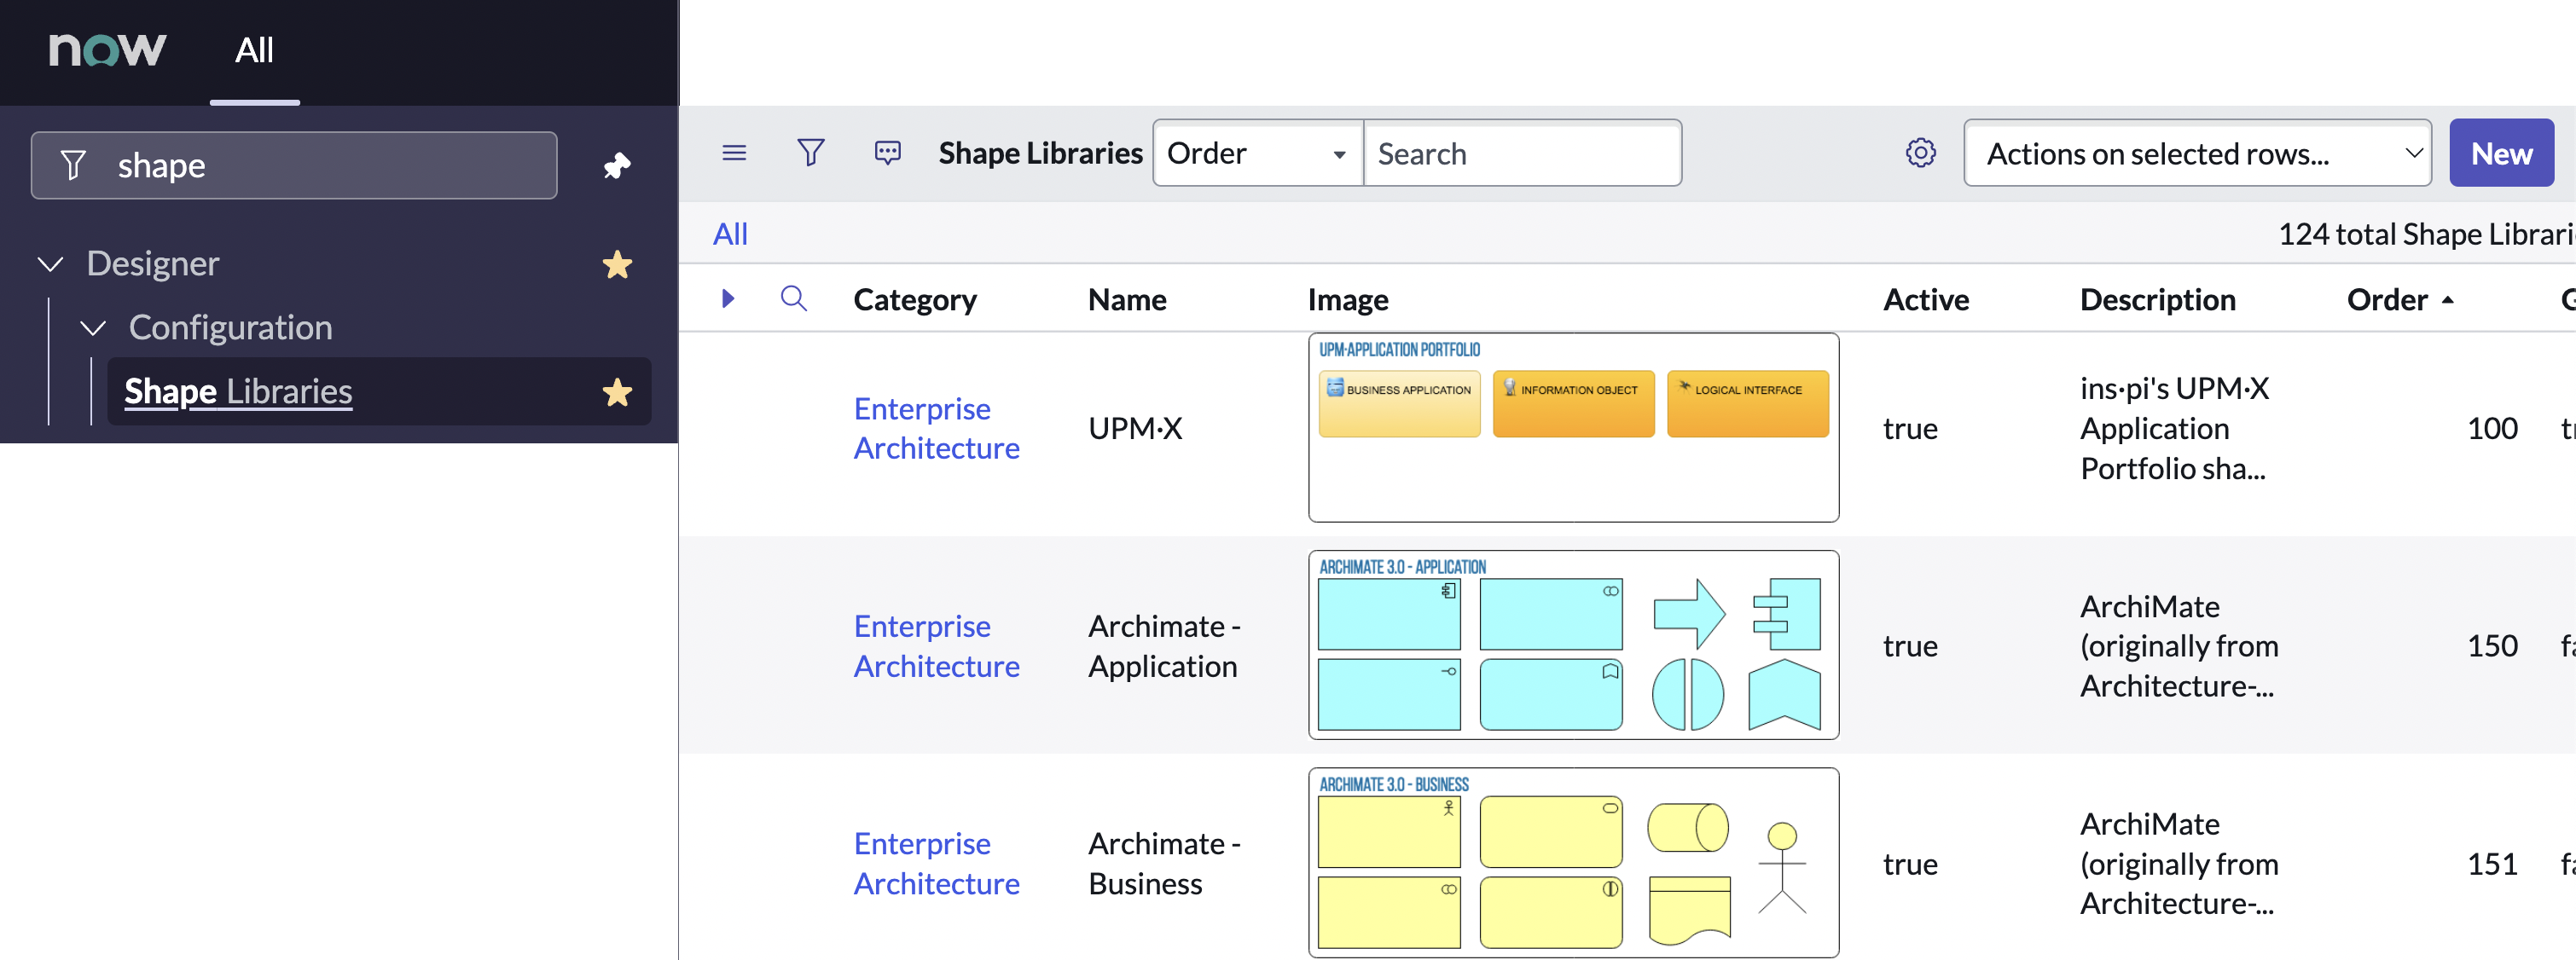Open Shape Libraries module in navigator
This screenshot has height=960, width=2576.
click(x=238, y=391)
